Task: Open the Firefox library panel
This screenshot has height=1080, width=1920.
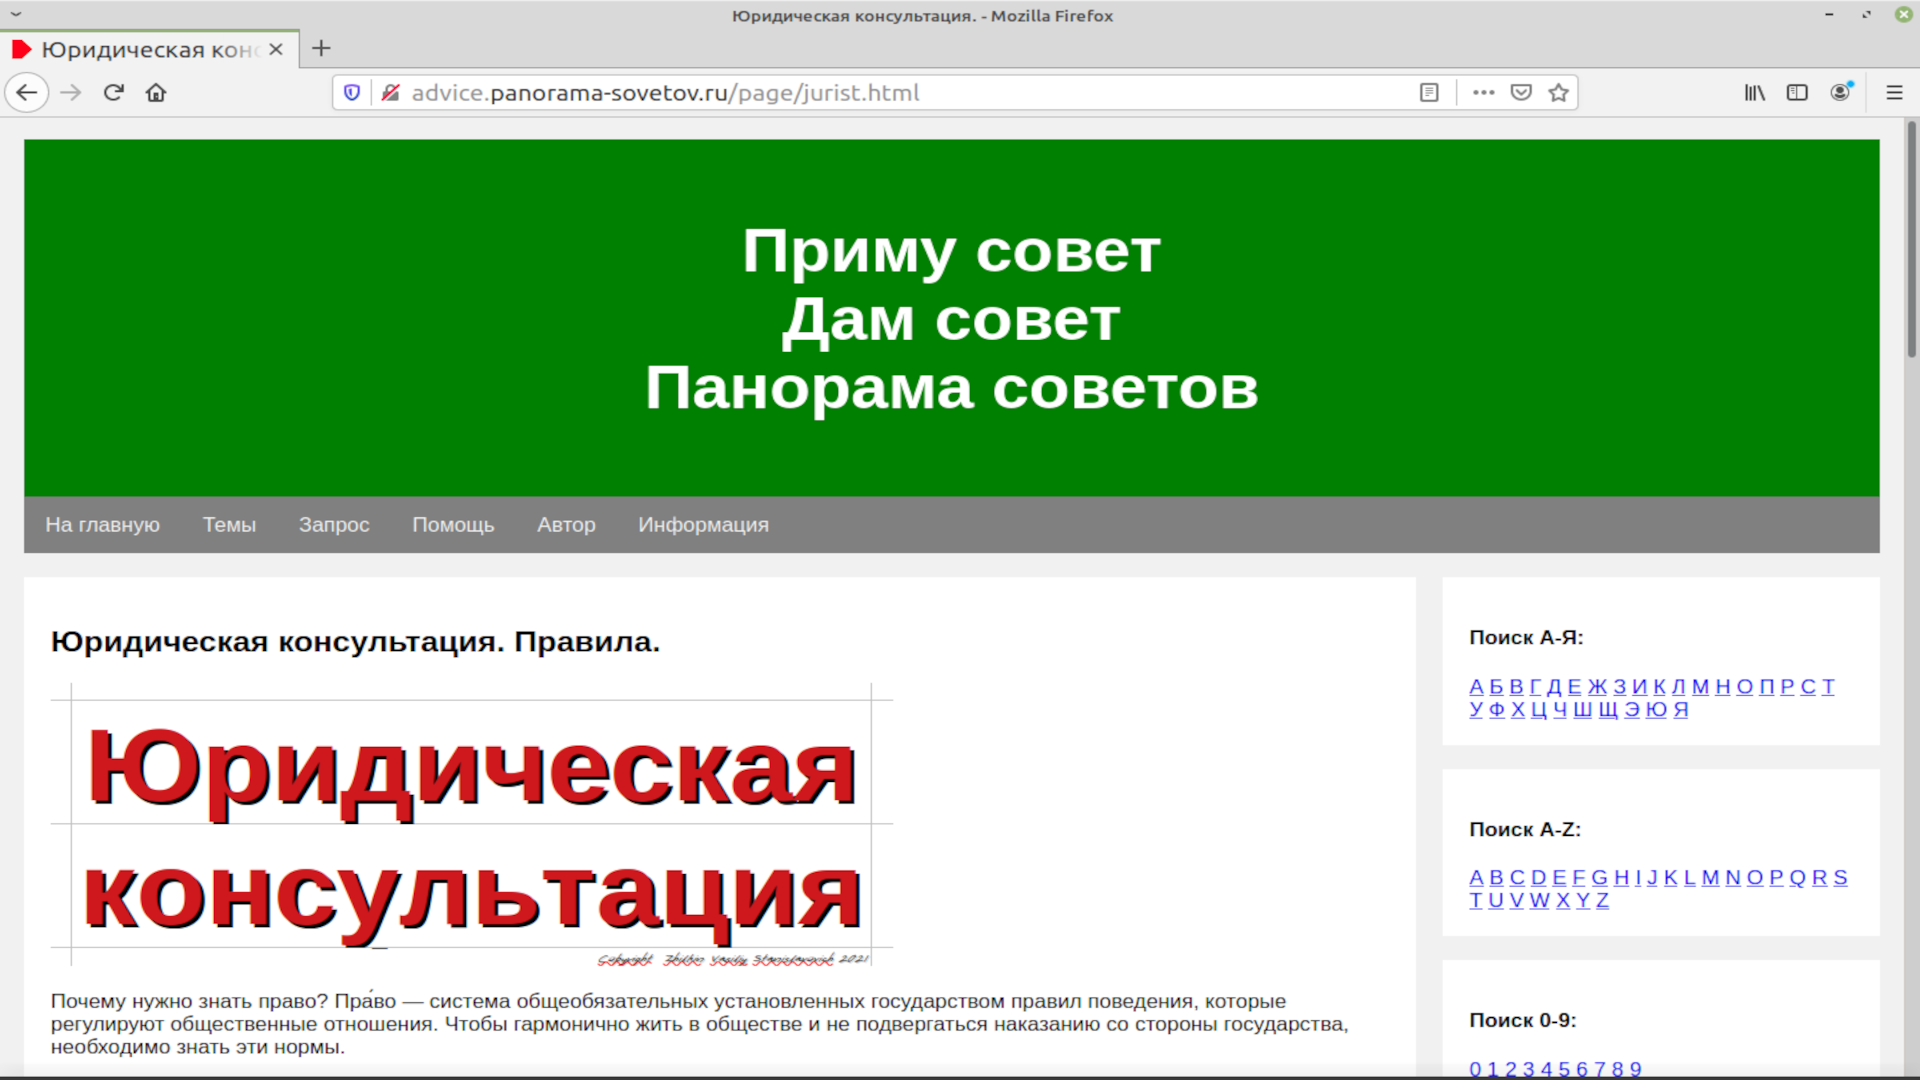Action: (1753, 92)
